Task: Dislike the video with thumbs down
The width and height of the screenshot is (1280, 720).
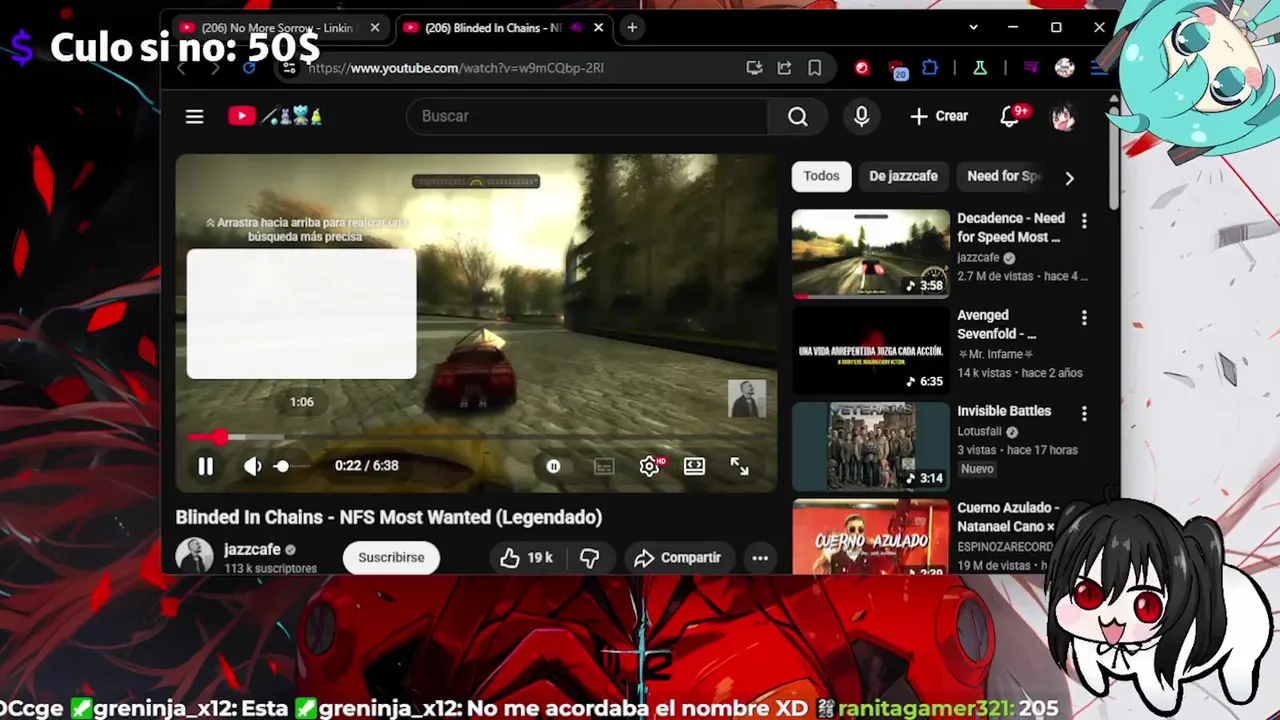Action: click(x=589, y=557)
